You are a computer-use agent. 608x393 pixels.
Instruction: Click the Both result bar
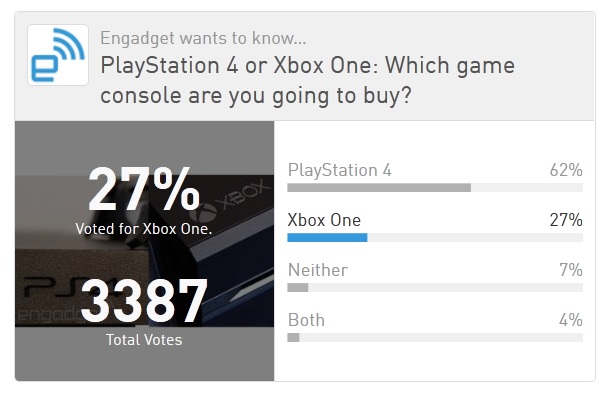435,338
